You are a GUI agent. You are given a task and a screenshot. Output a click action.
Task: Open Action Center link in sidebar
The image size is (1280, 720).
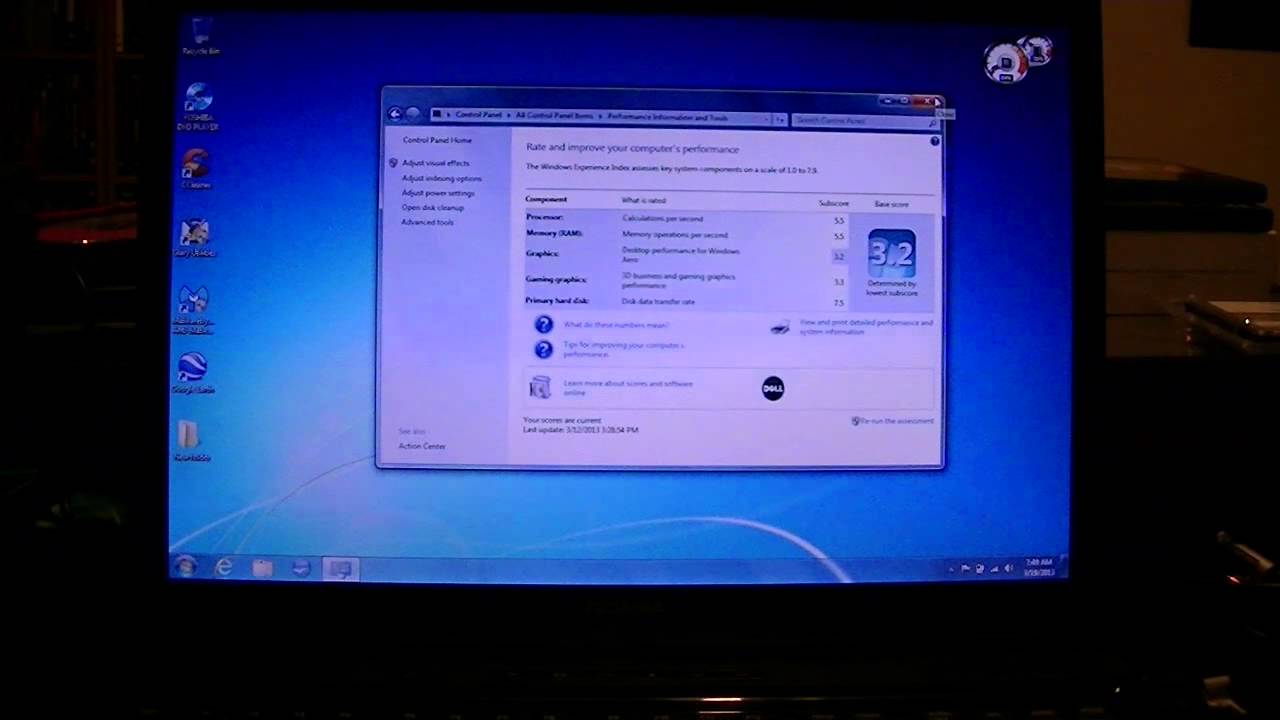422,446
